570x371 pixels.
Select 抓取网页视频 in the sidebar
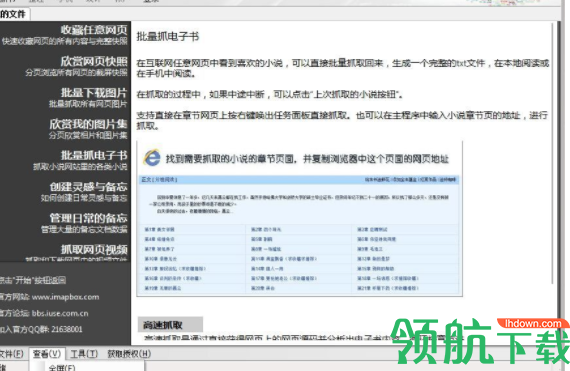94,249
